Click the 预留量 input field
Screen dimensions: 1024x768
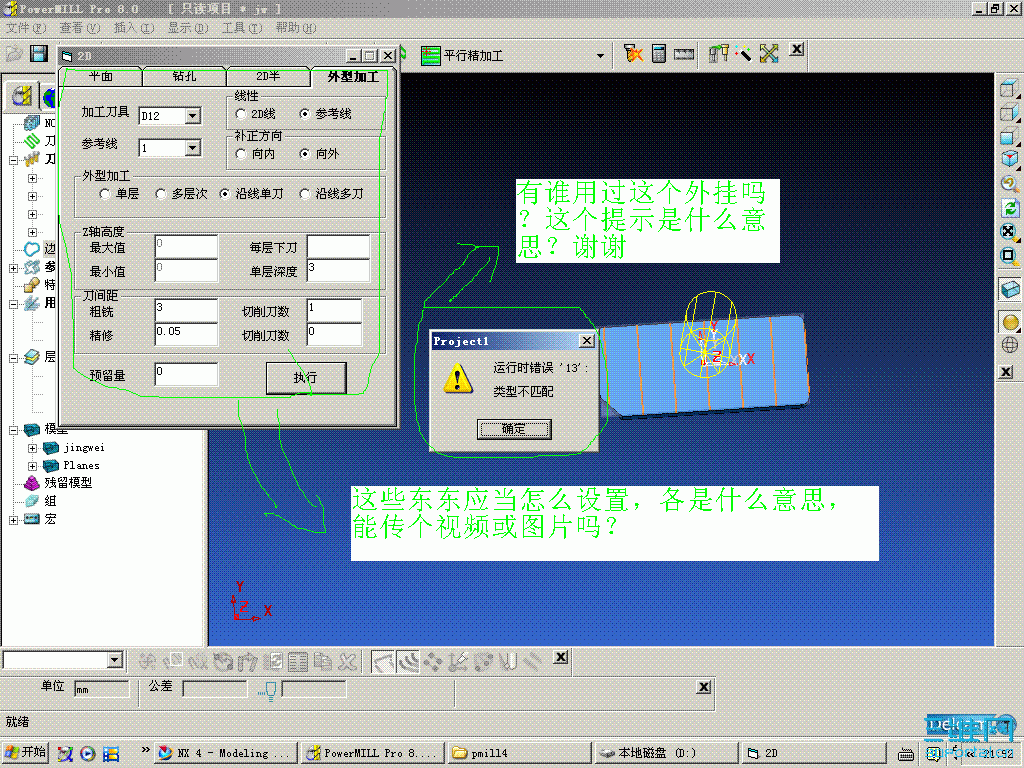click(x=186, y=375)
